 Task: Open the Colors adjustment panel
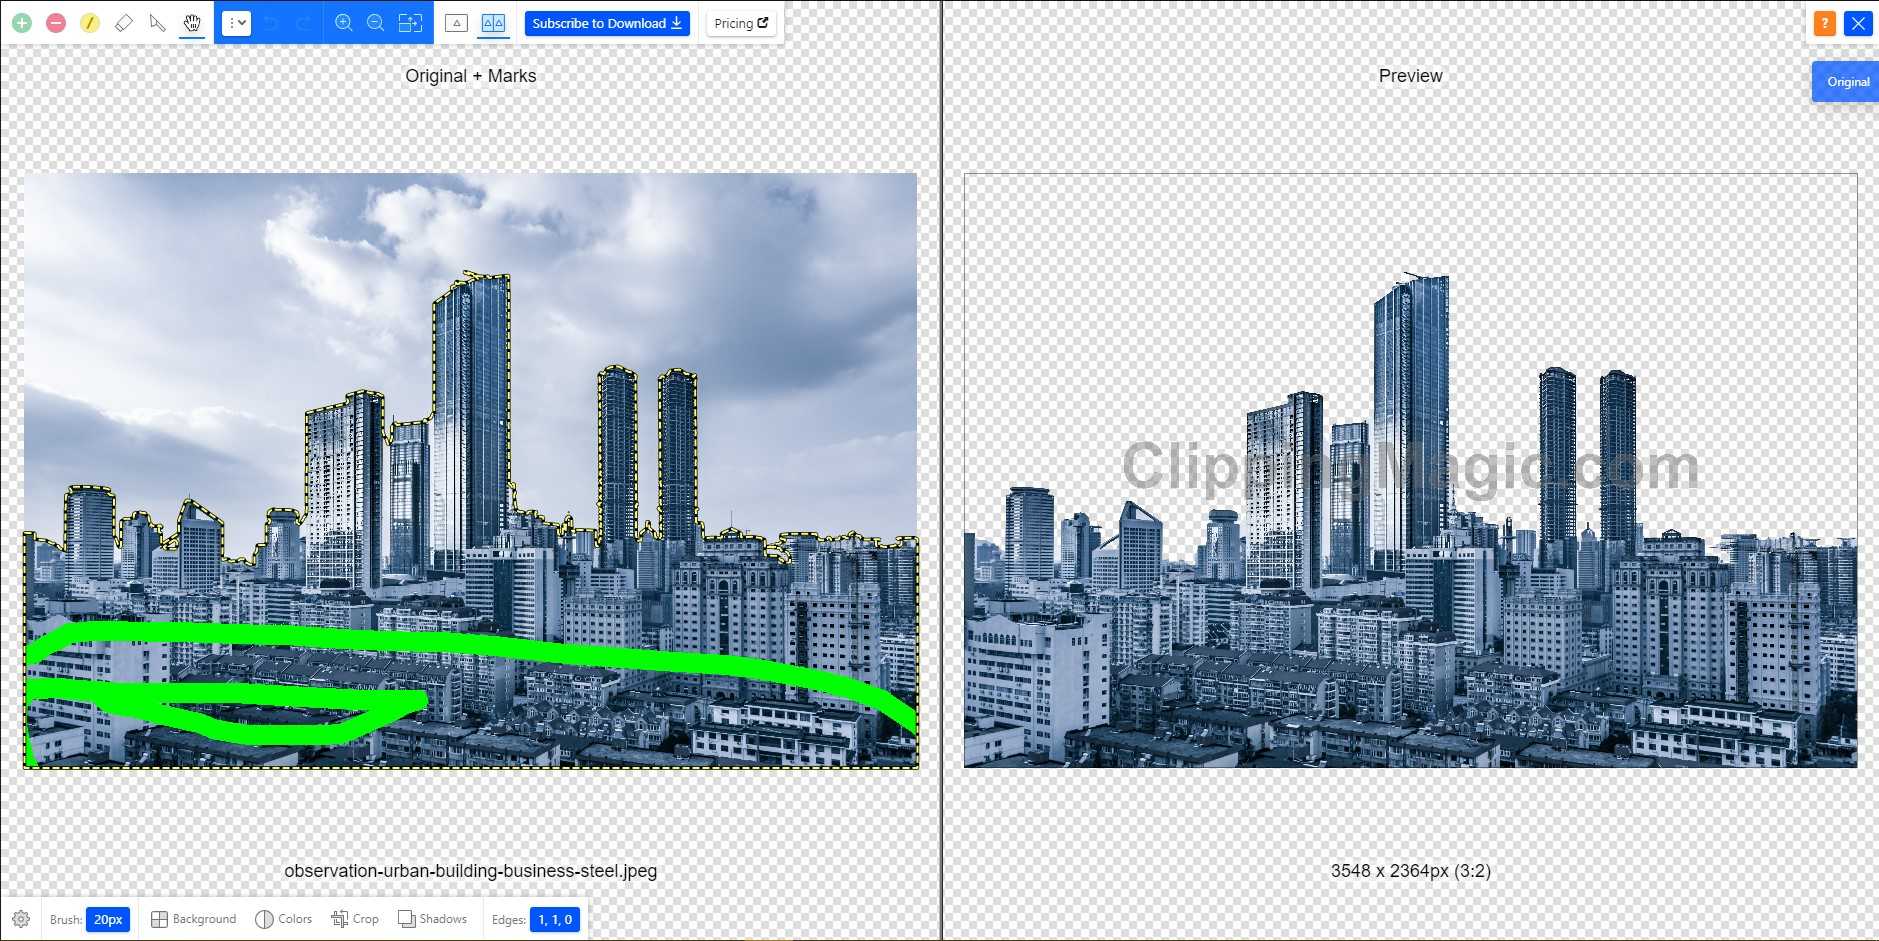click(x=284, y=919)
